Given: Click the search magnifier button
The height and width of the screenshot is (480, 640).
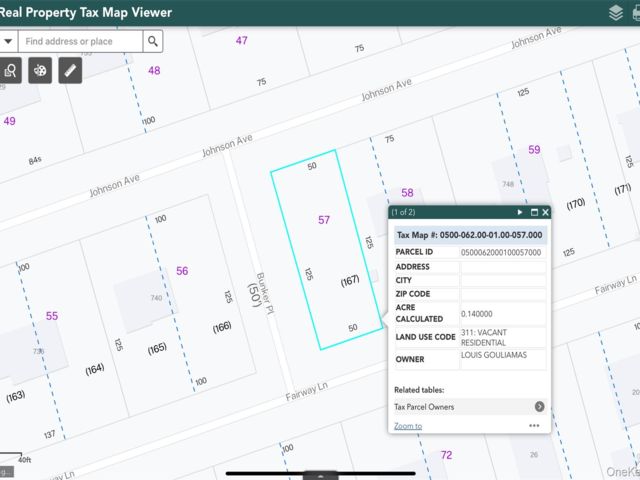Looking at the screenshot, I should (153, 41).
